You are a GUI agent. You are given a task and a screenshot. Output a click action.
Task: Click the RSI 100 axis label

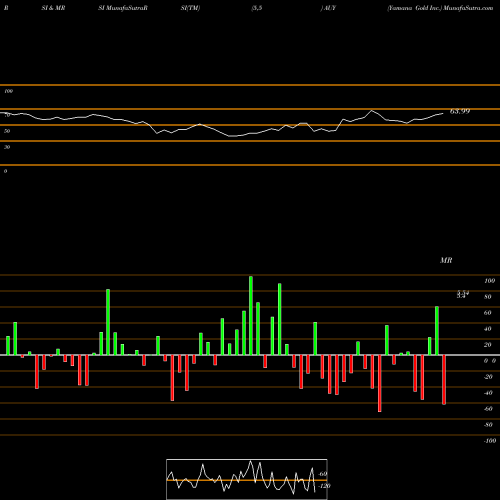click(x=8, y=91)
